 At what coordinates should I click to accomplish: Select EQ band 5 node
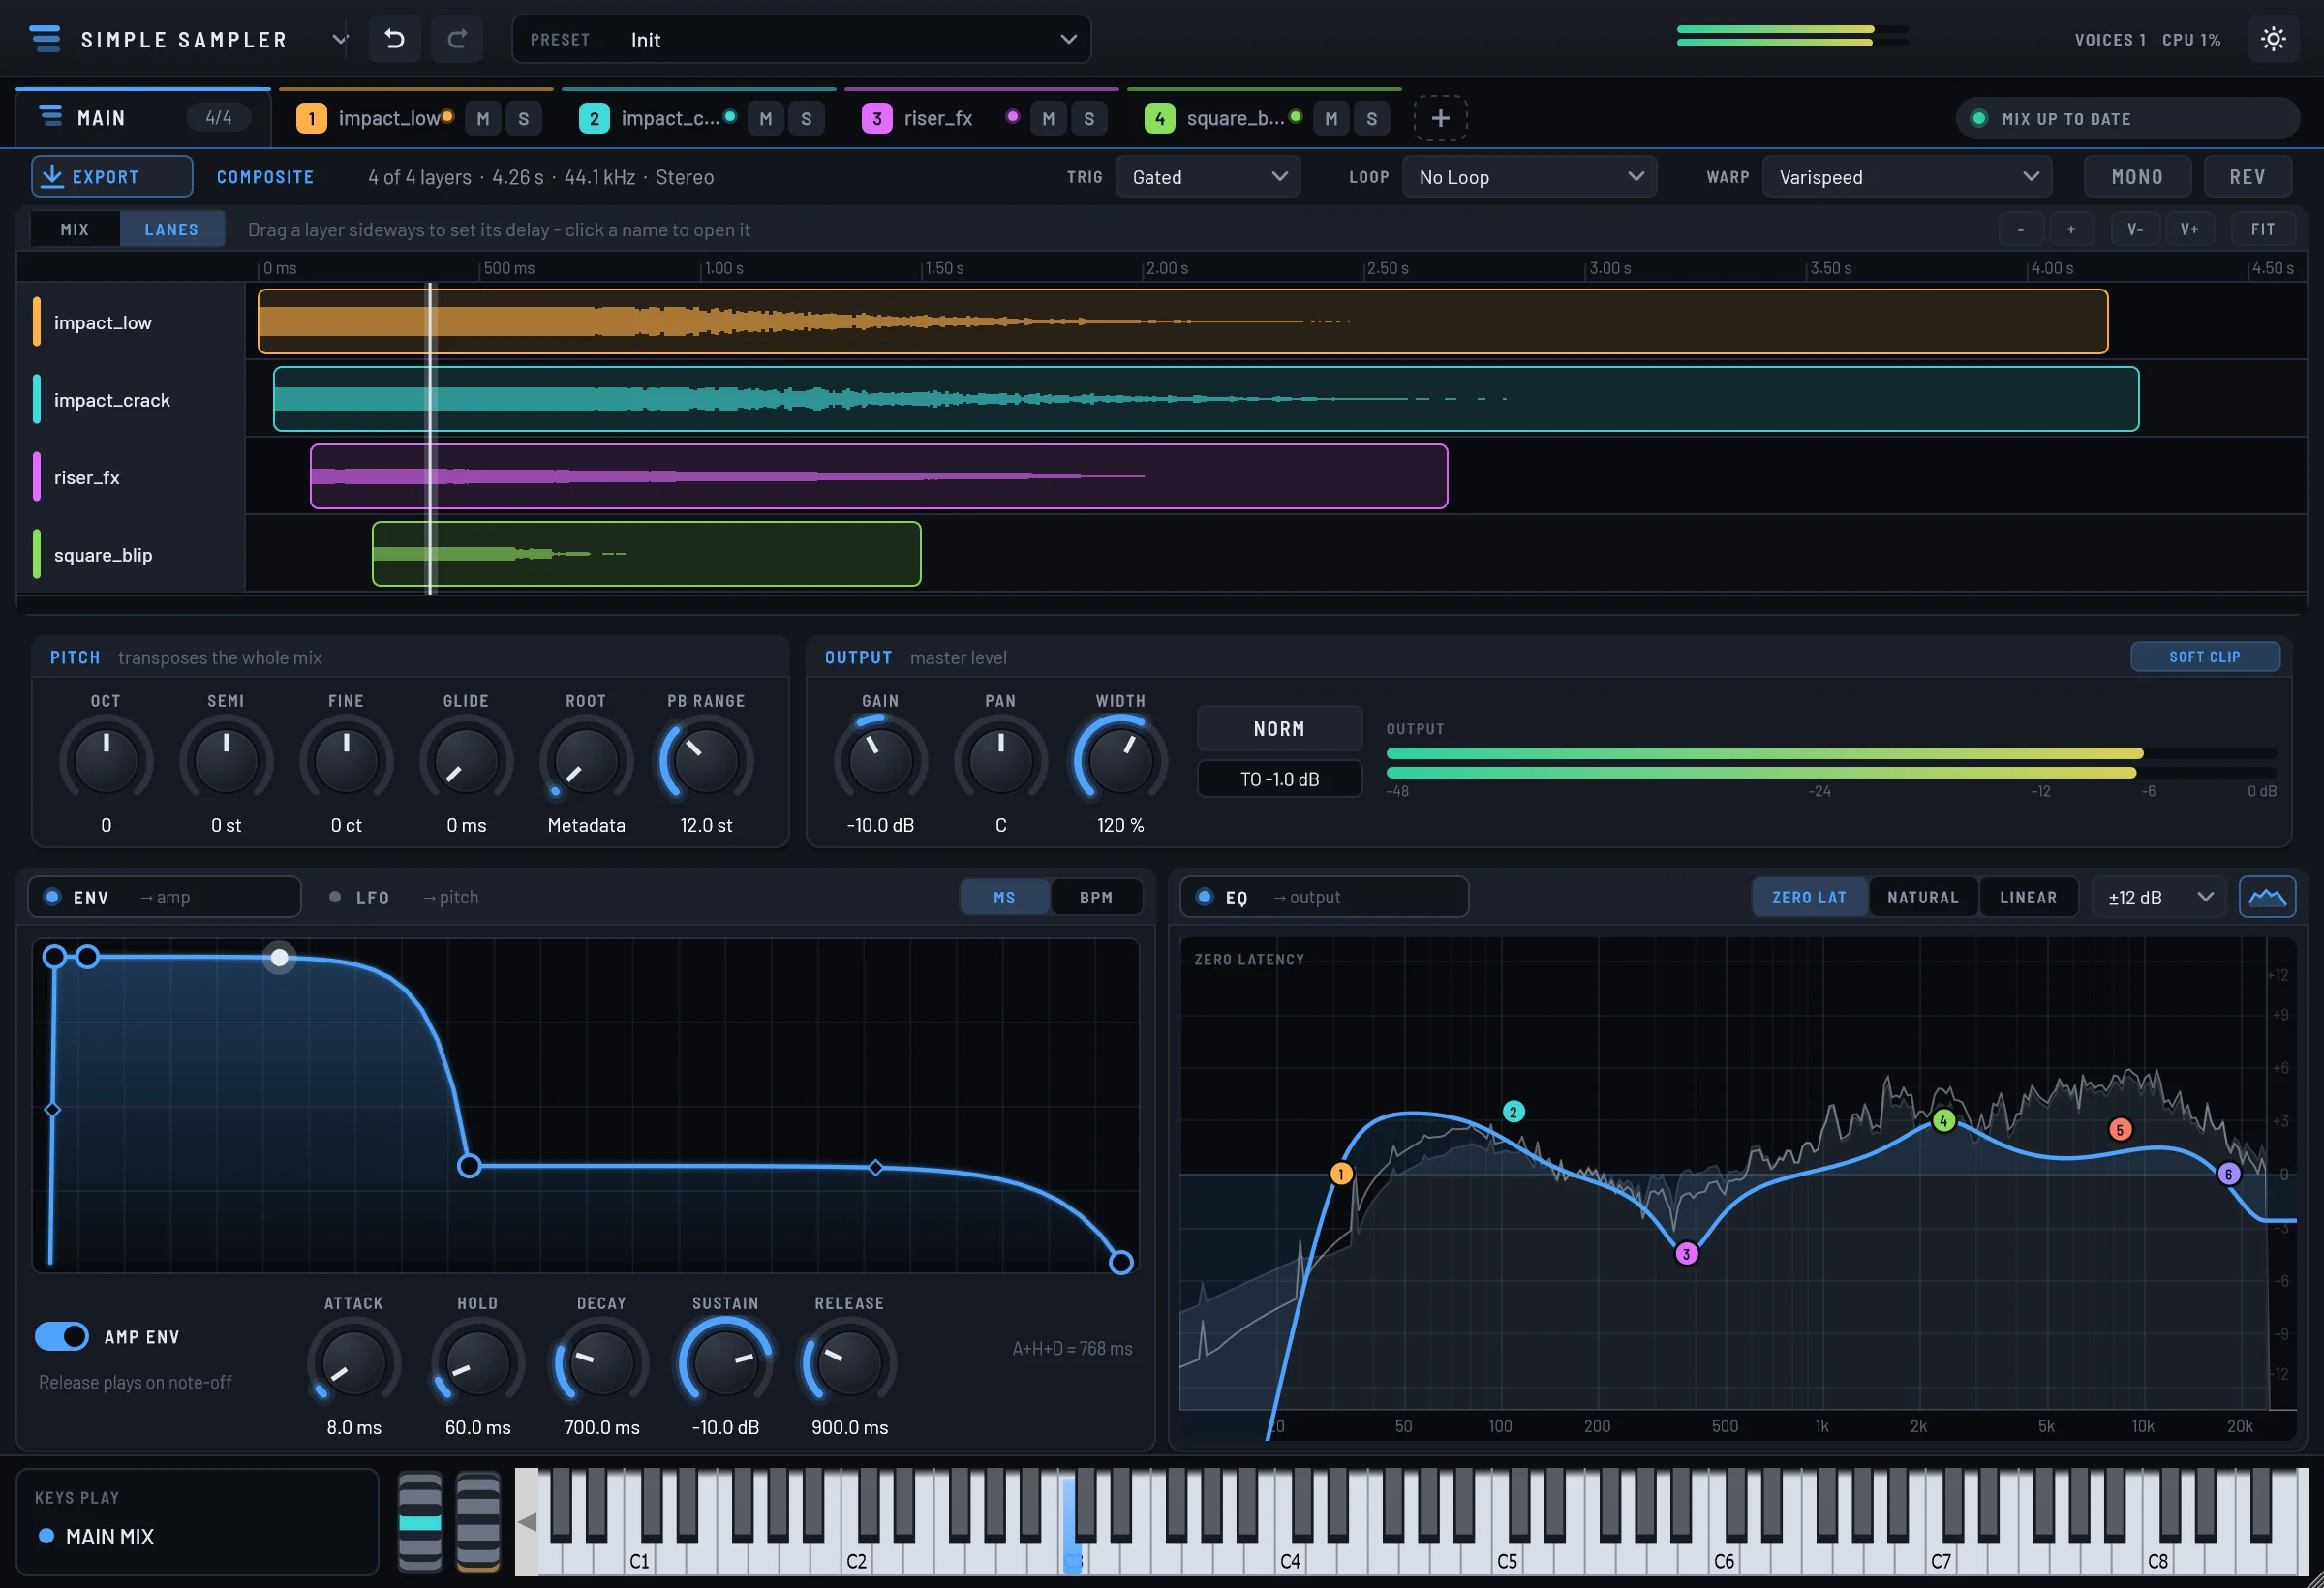pyautogui.click(x=2120, y=1130)
